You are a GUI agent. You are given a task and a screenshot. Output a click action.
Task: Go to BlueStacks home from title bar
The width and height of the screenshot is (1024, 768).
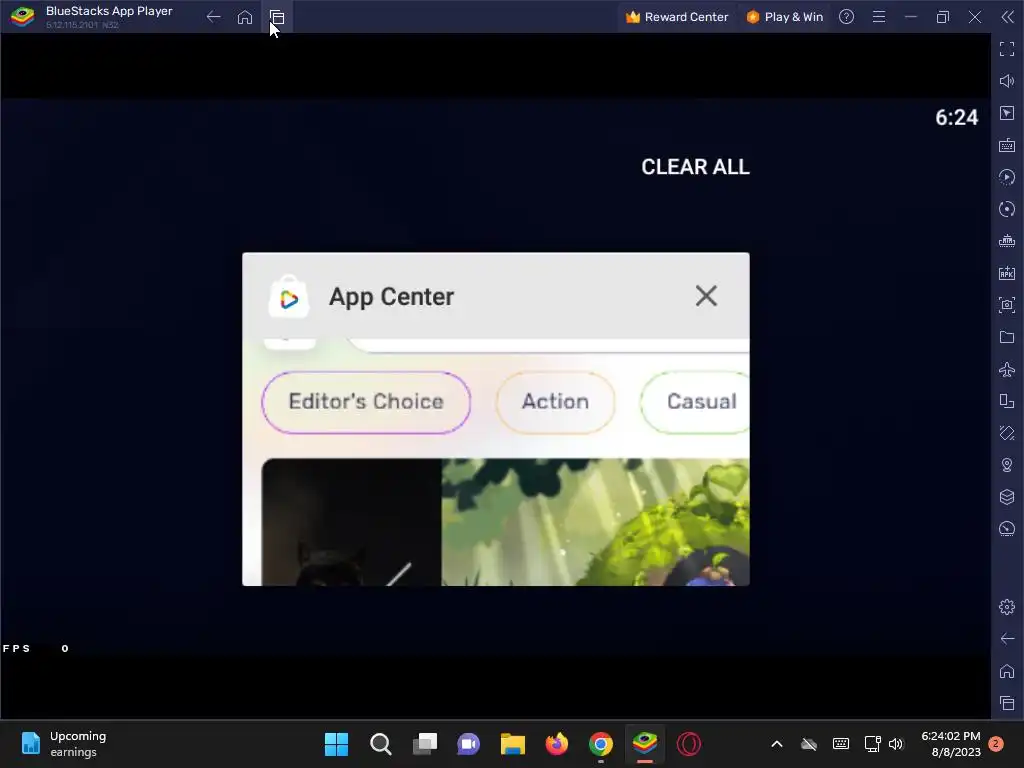[245, 17]
